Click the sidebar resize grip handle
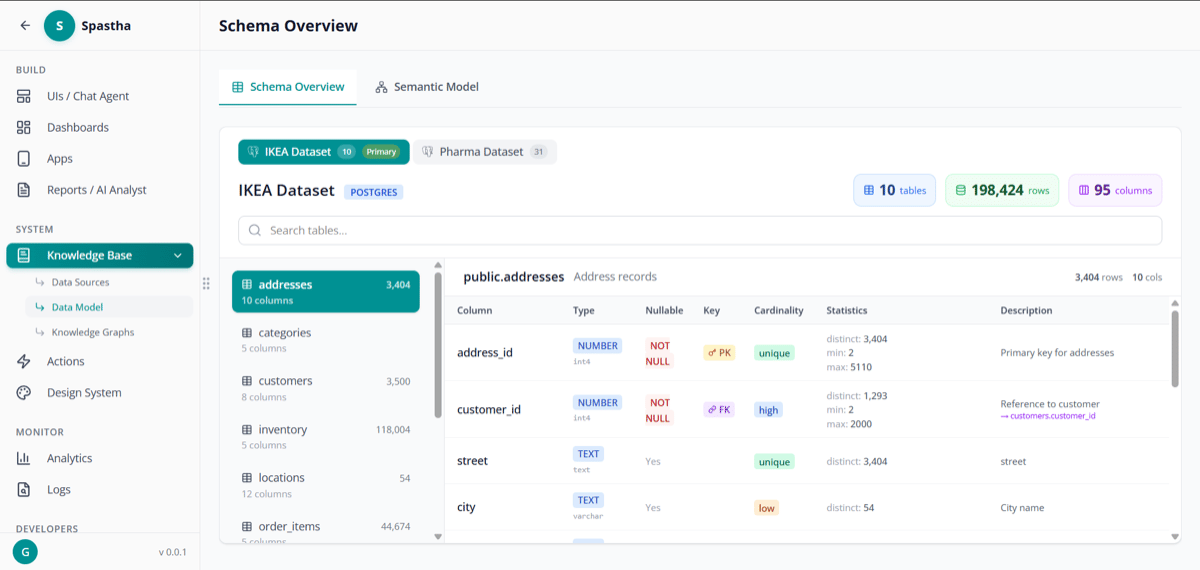 click(206, 284)
